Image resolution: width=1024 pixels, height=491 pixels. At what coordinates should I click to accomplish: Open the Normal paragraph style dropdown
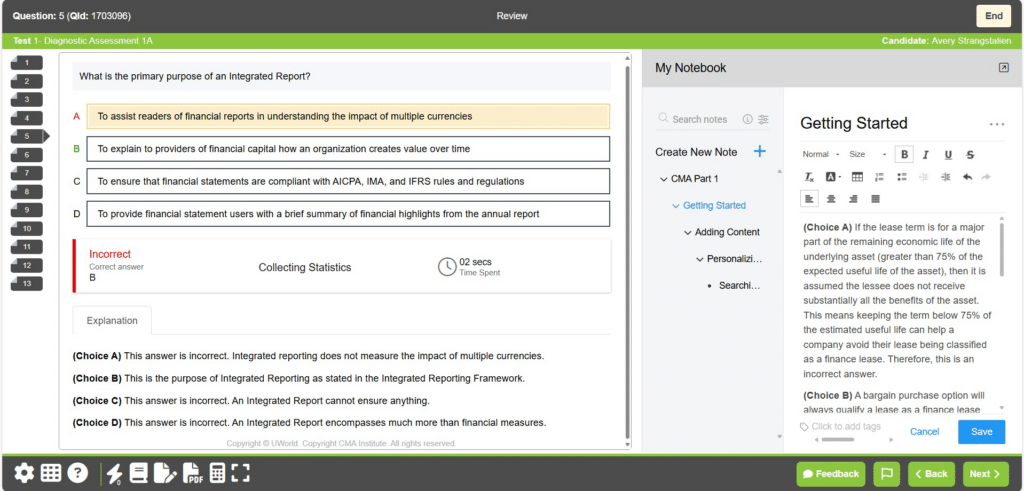click(x=821, y=155)
